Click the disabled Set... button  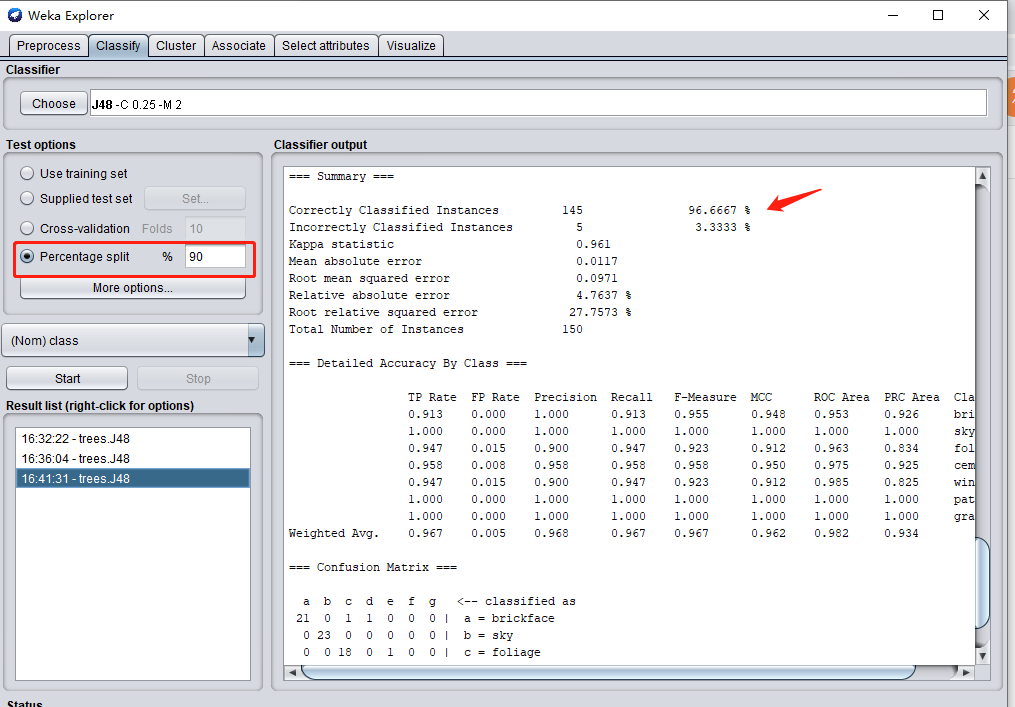(195, 199)
